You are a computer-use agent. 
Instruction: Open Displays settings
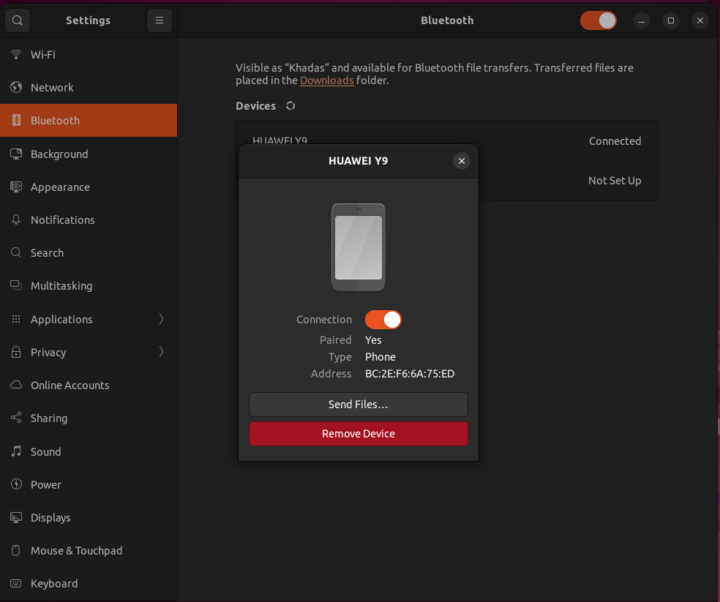pos(89,518)
